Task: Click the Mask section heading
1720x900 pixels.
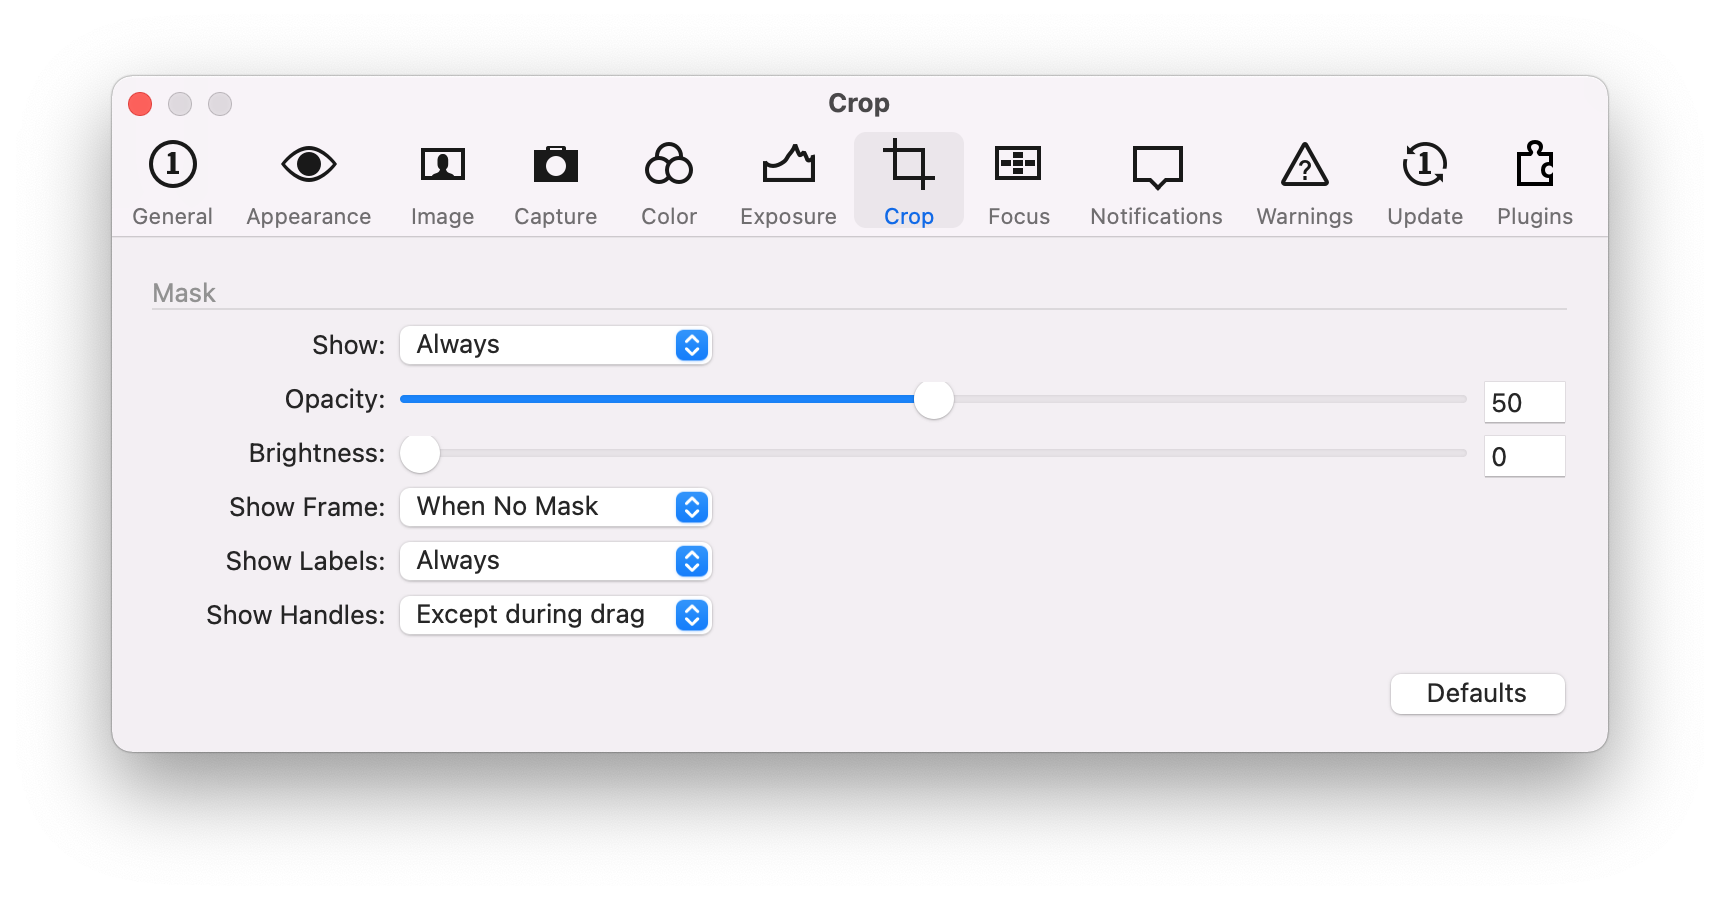Action: click(x=184, y=293)
